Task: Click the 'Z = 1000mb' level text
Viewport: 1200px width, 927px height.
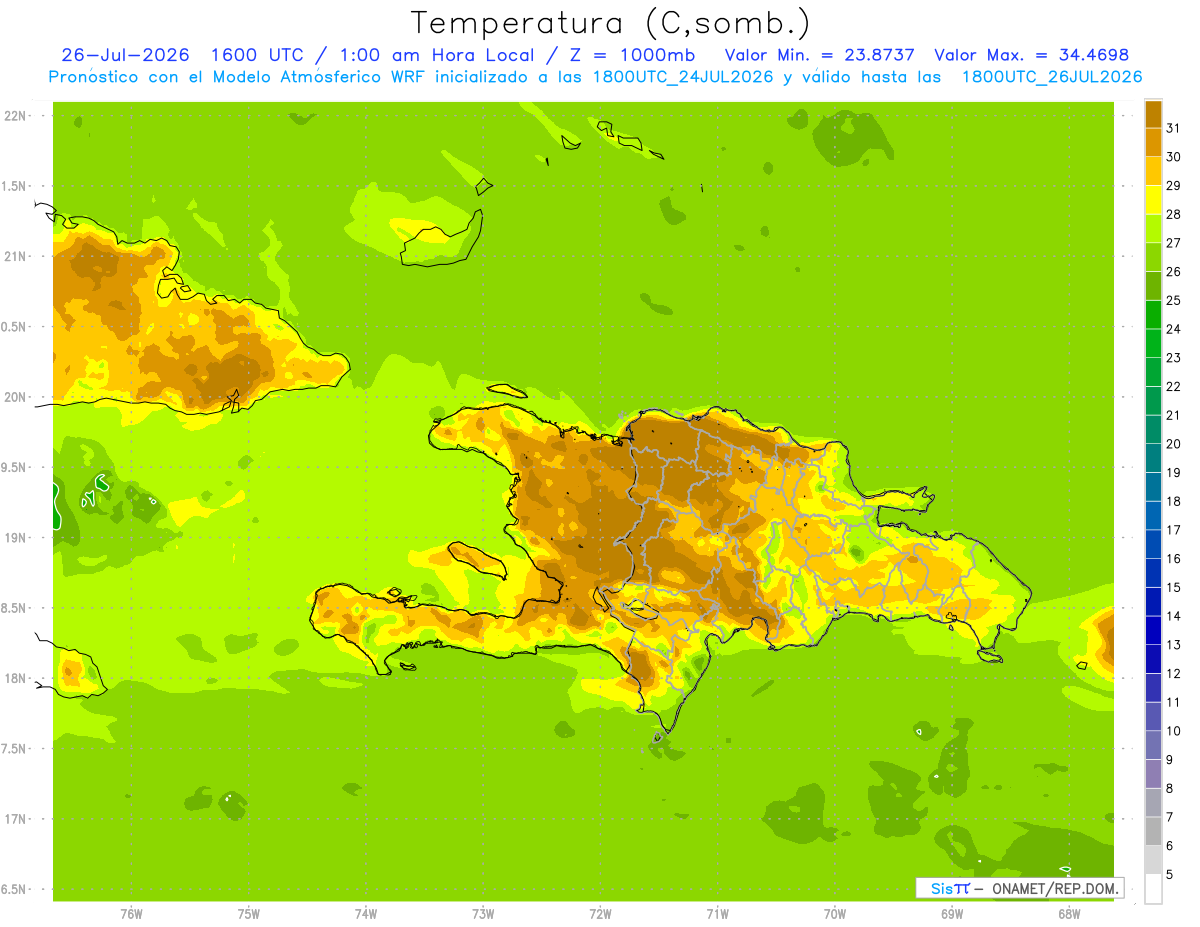Action: tap(632, 55)
